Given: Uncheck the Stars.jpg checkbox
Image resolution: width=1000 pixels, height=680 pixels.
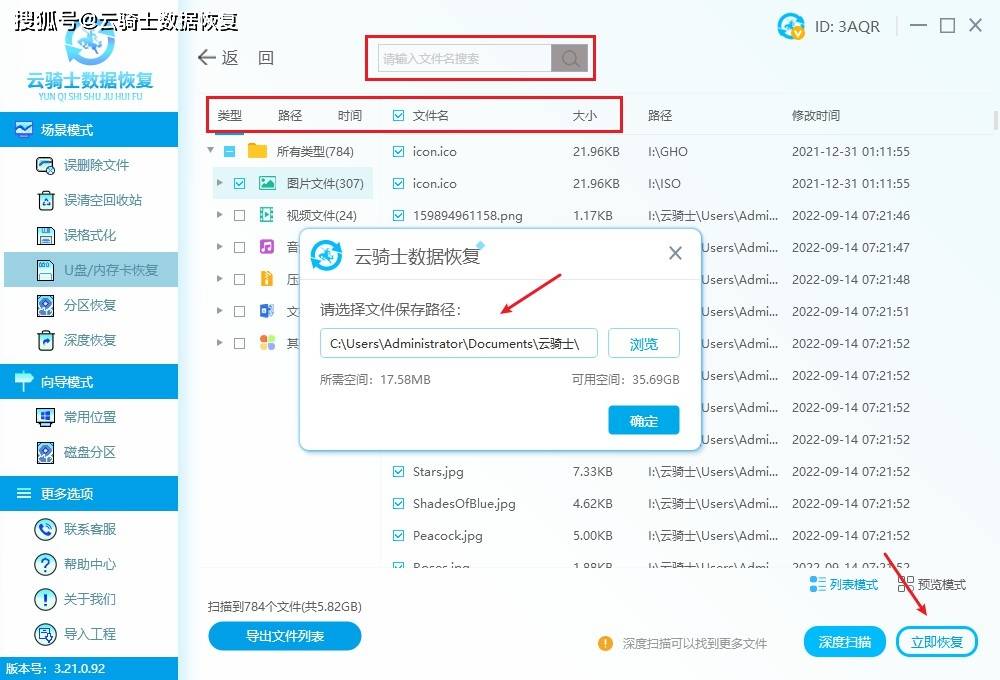Looking at the screenshot, I should pos(399,472).
